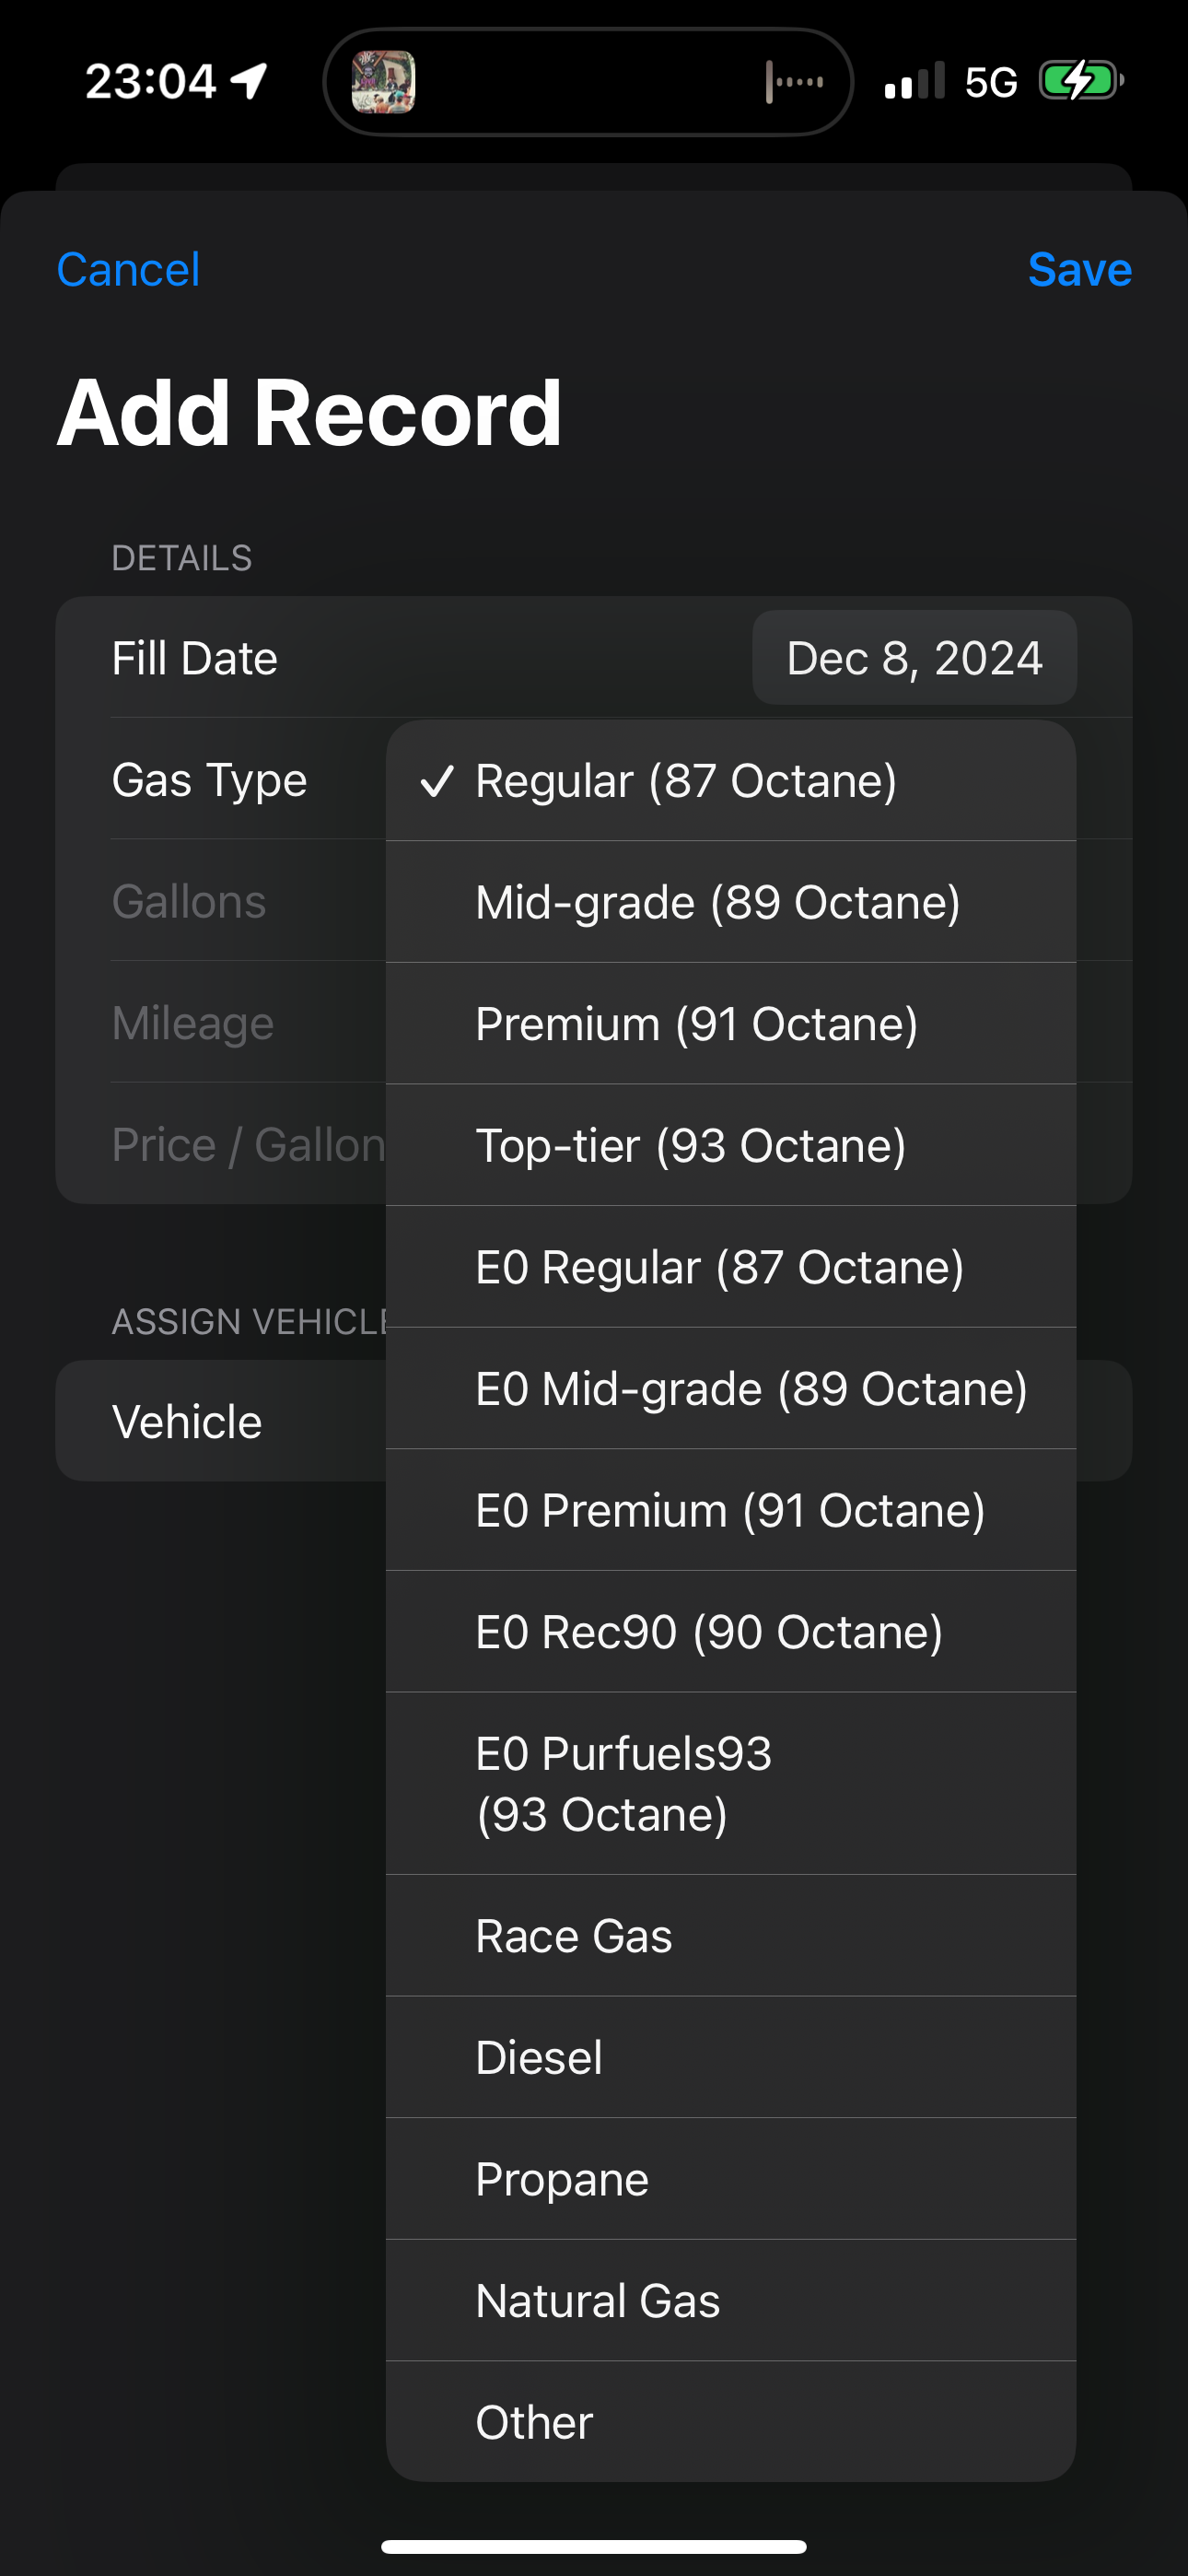
Task: Pick E0 Mid-grade (89 Octane)
Action: coord(731,1389)
